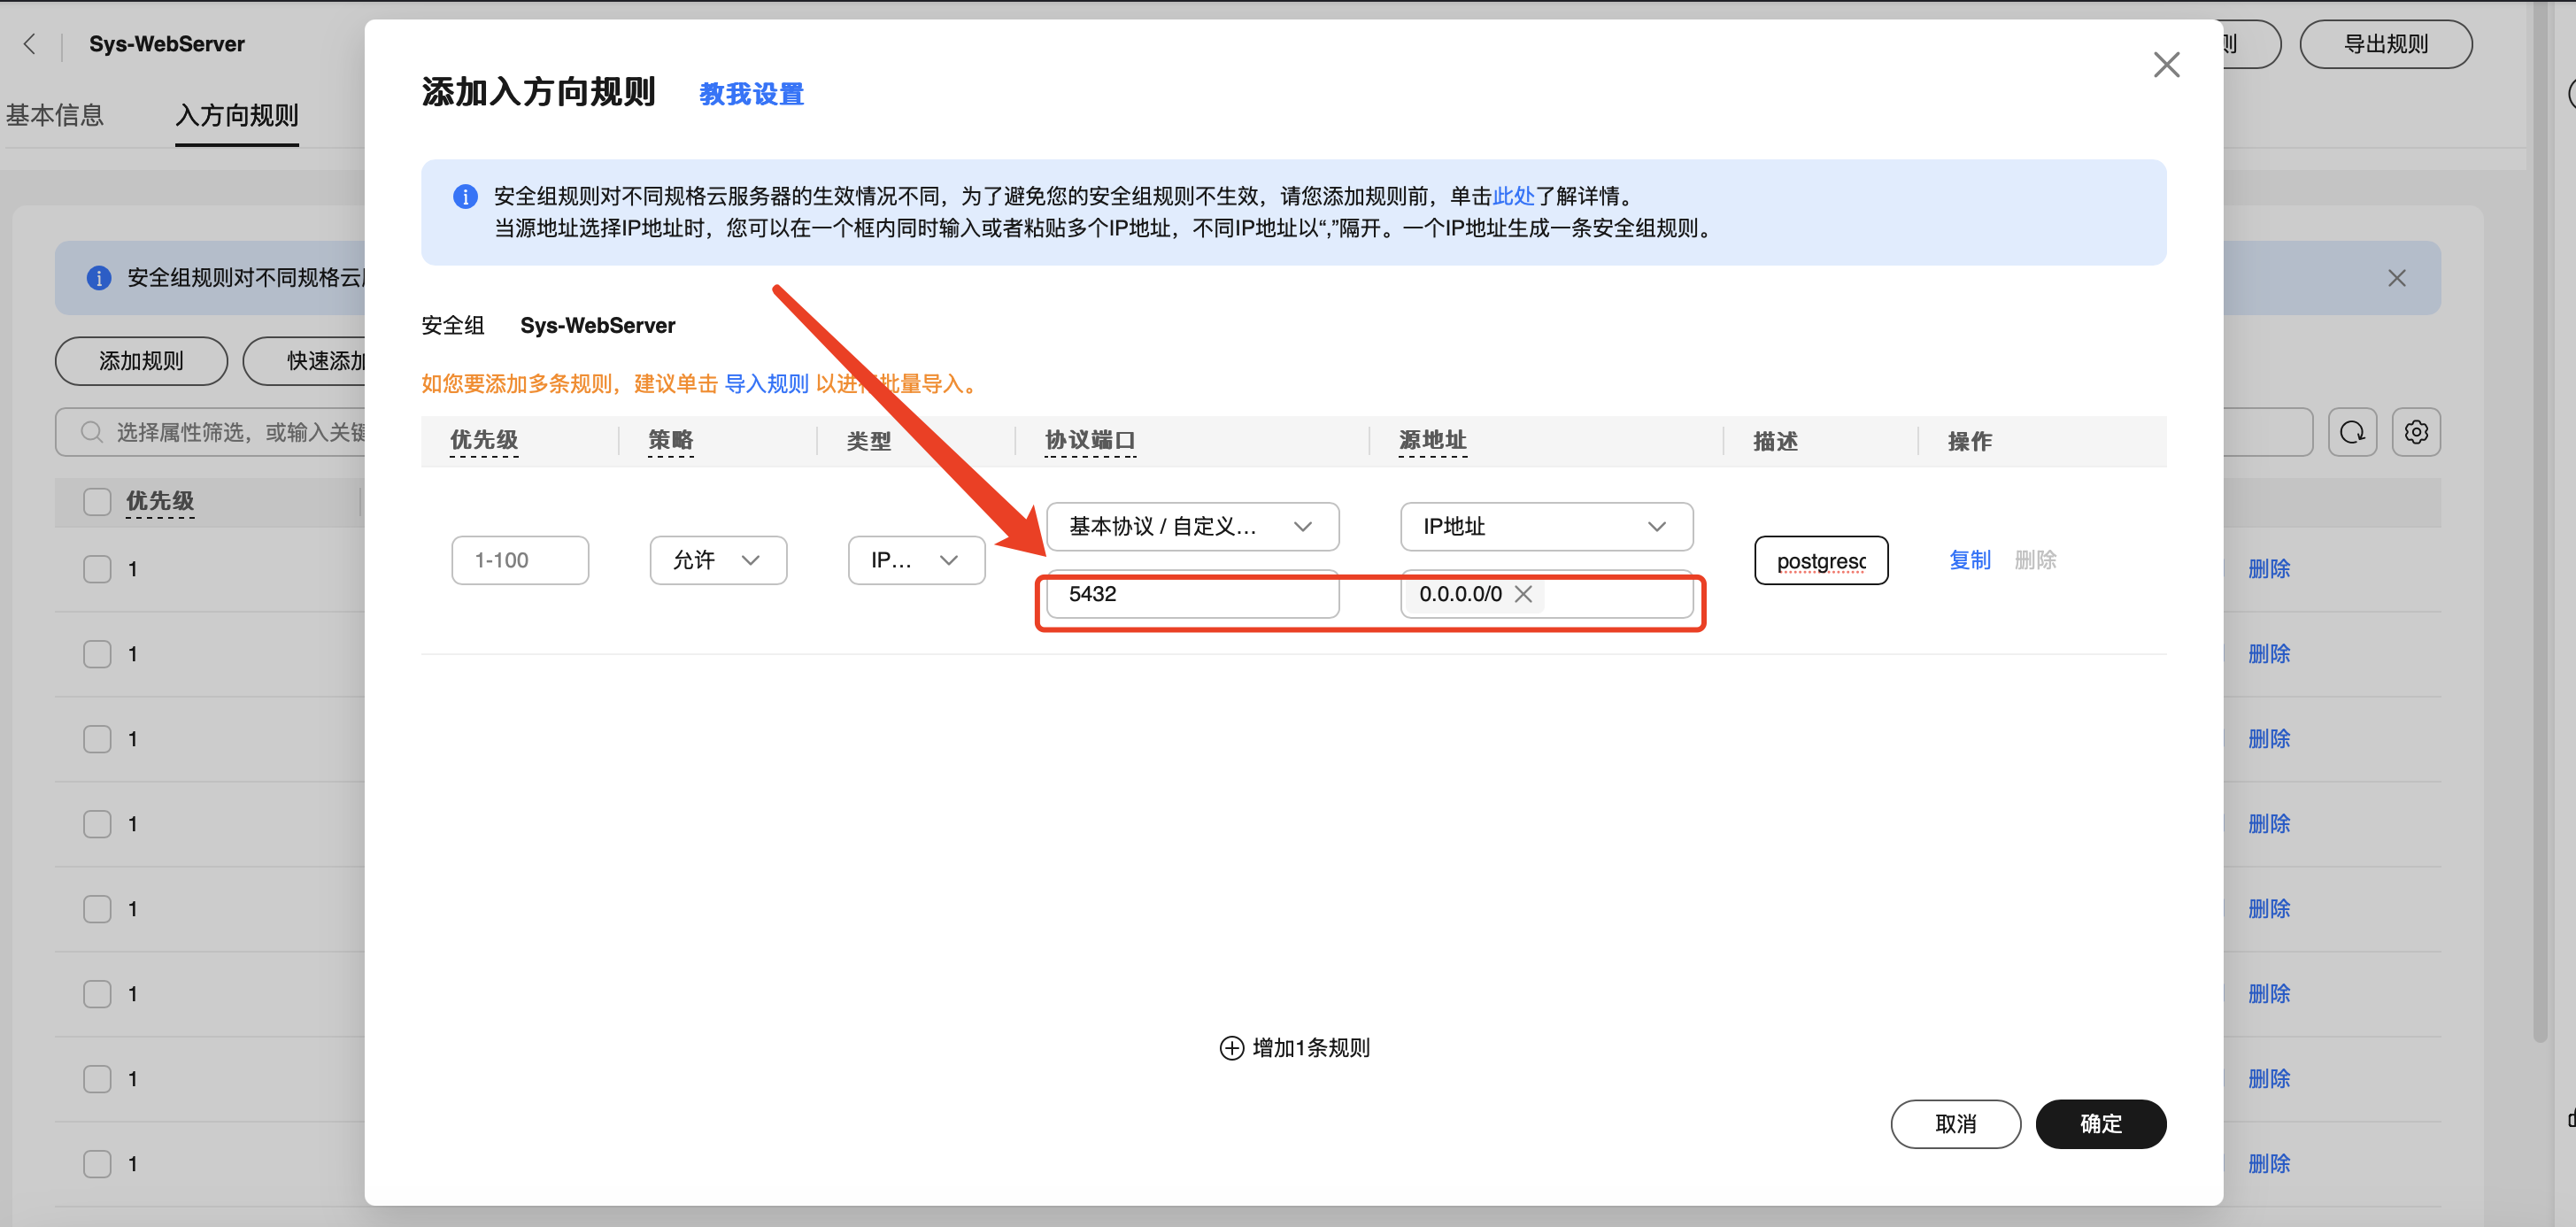
Task: Click the plus icon to add one rule
Action: point(1231,1048)
